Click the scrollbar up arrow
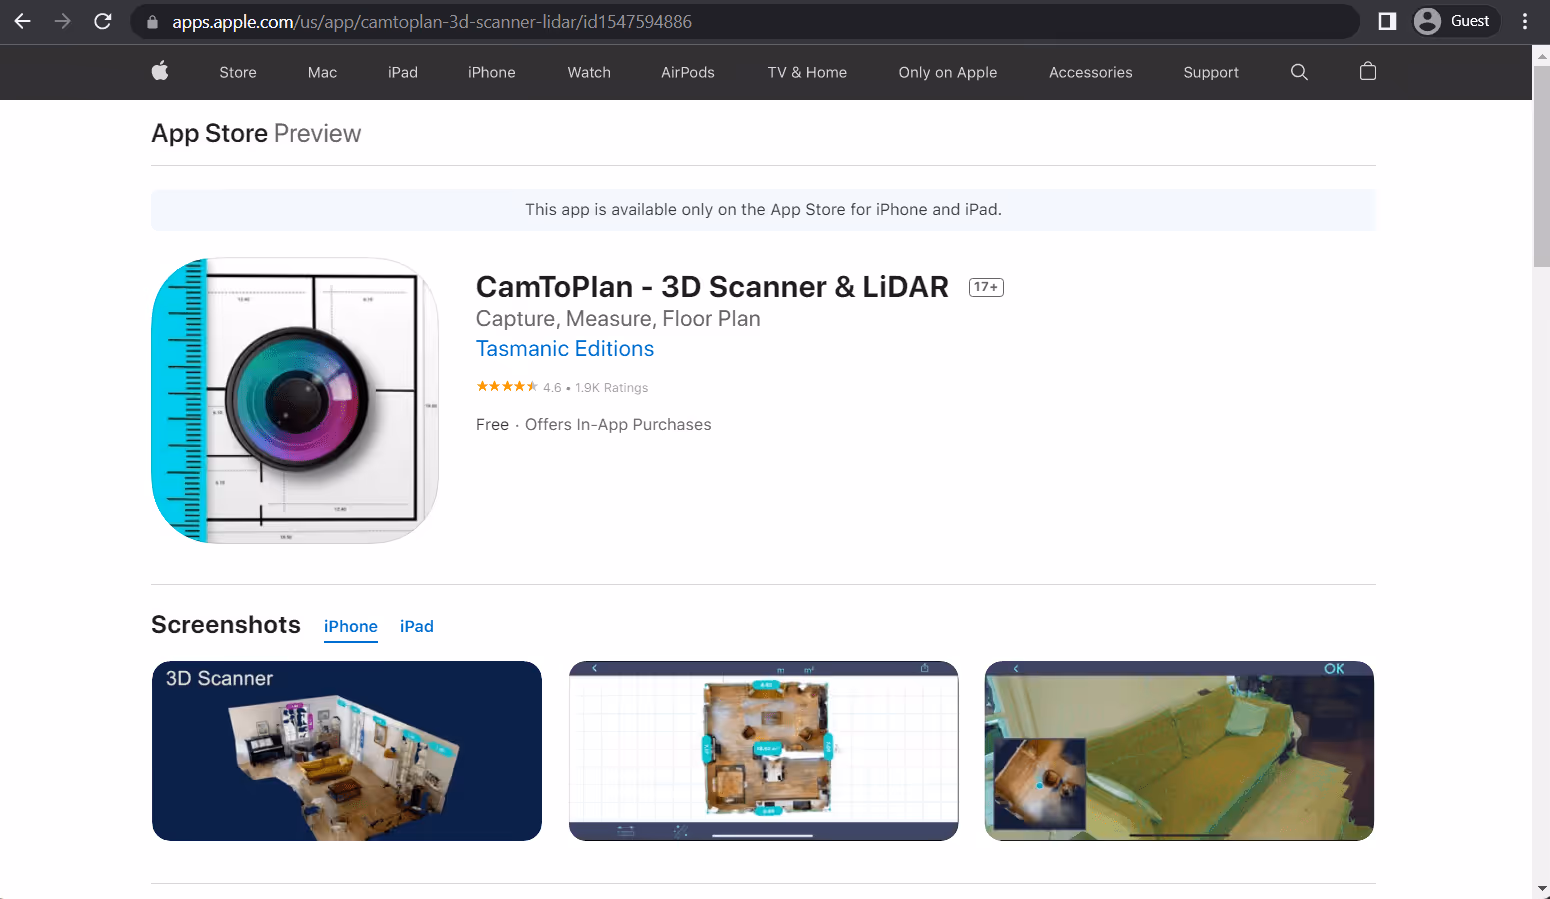 (x=1541, y=55)
